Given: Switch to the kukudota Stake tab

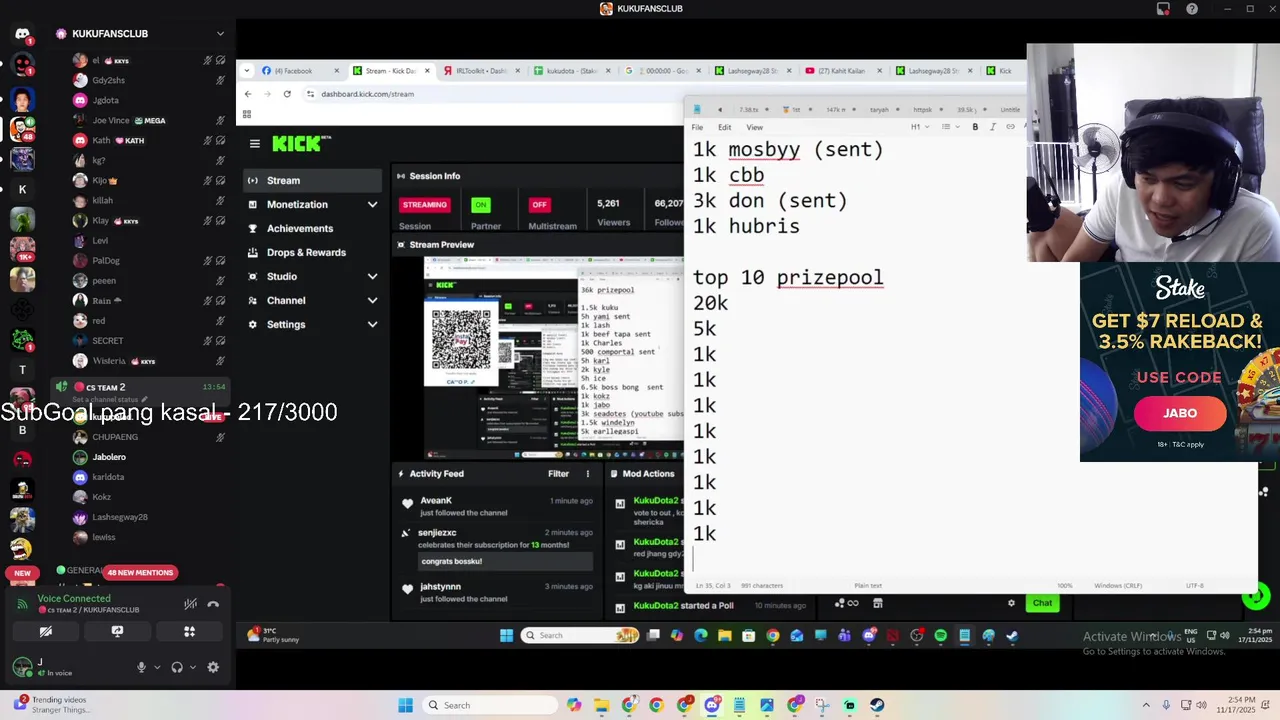Looking at the screenshot, I should tap(571, 71).
